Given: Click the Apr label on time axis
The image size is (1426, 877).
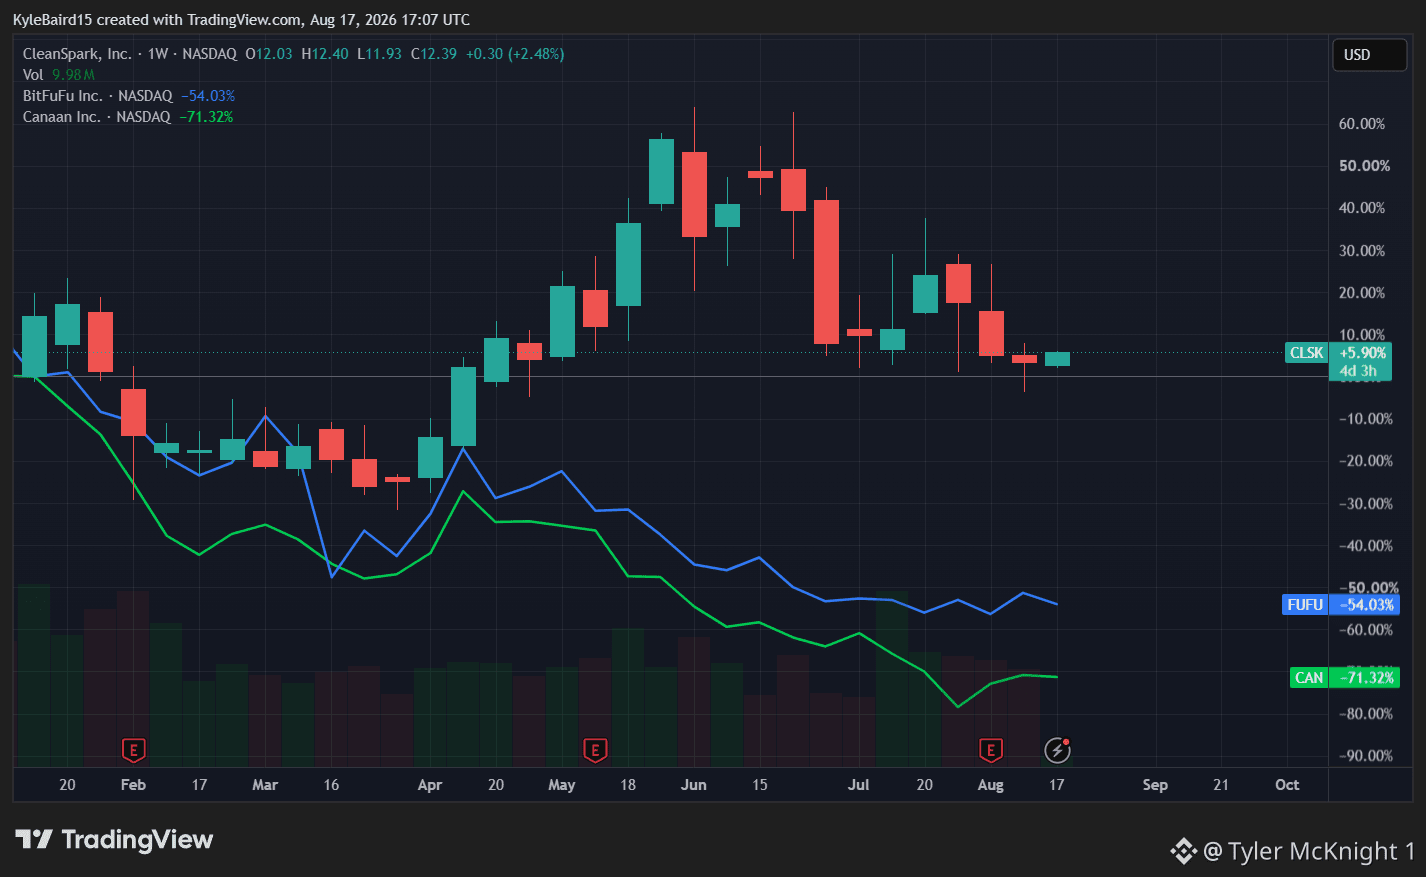Looking at the screenshot, I should [430, 785].
